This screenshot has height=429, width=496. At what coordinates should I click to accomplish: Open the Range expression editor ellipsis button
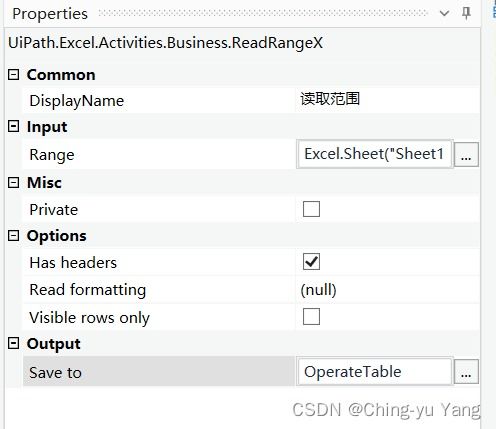pyautogui.click(x=466, y=154)
